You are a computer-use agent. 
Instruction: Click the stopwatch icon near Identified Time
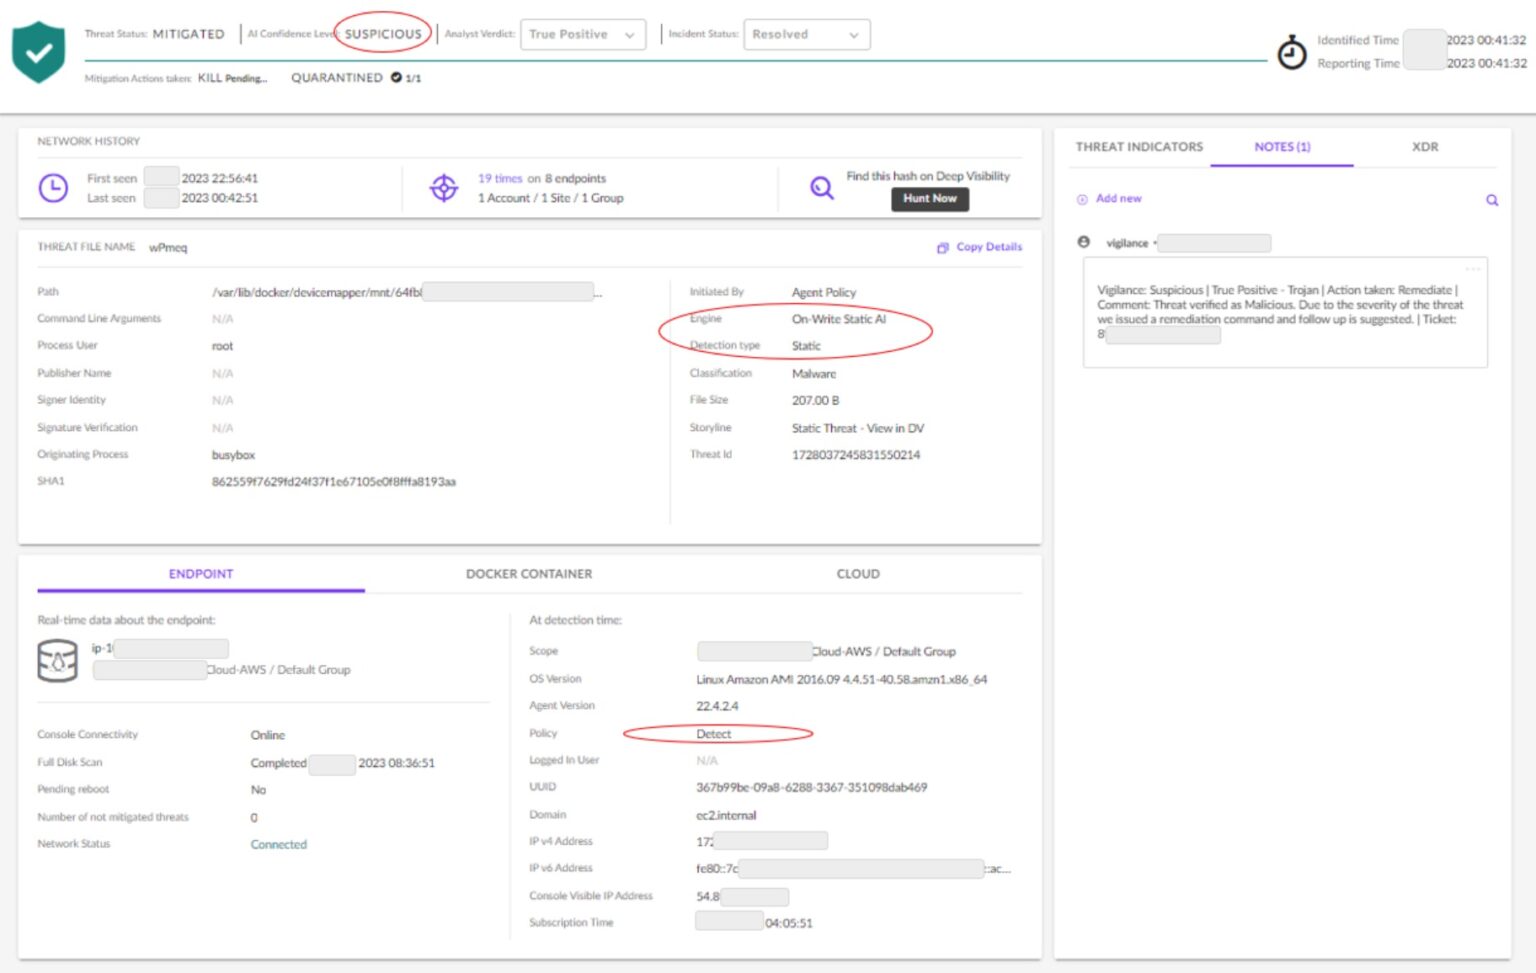(x=1291, y=52)
